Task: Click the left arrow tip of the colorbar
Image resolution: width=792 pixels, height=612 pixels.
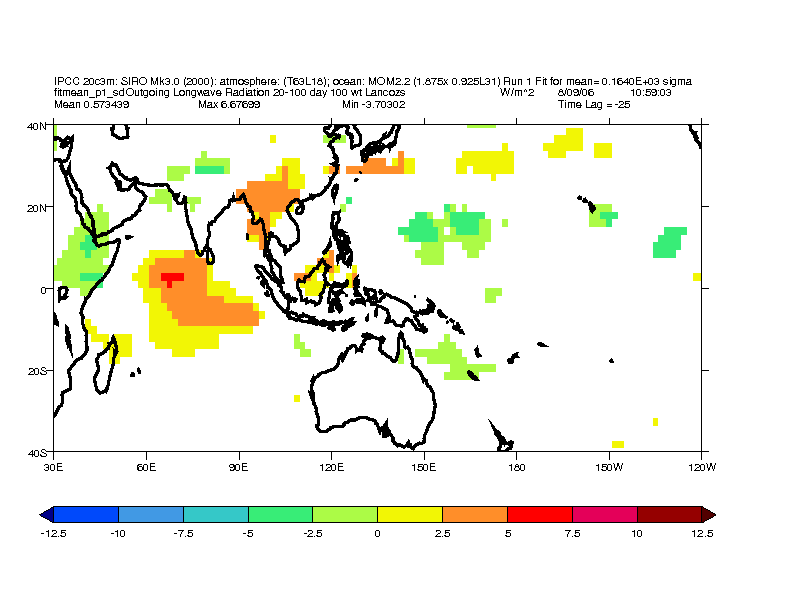Action: 45,514
